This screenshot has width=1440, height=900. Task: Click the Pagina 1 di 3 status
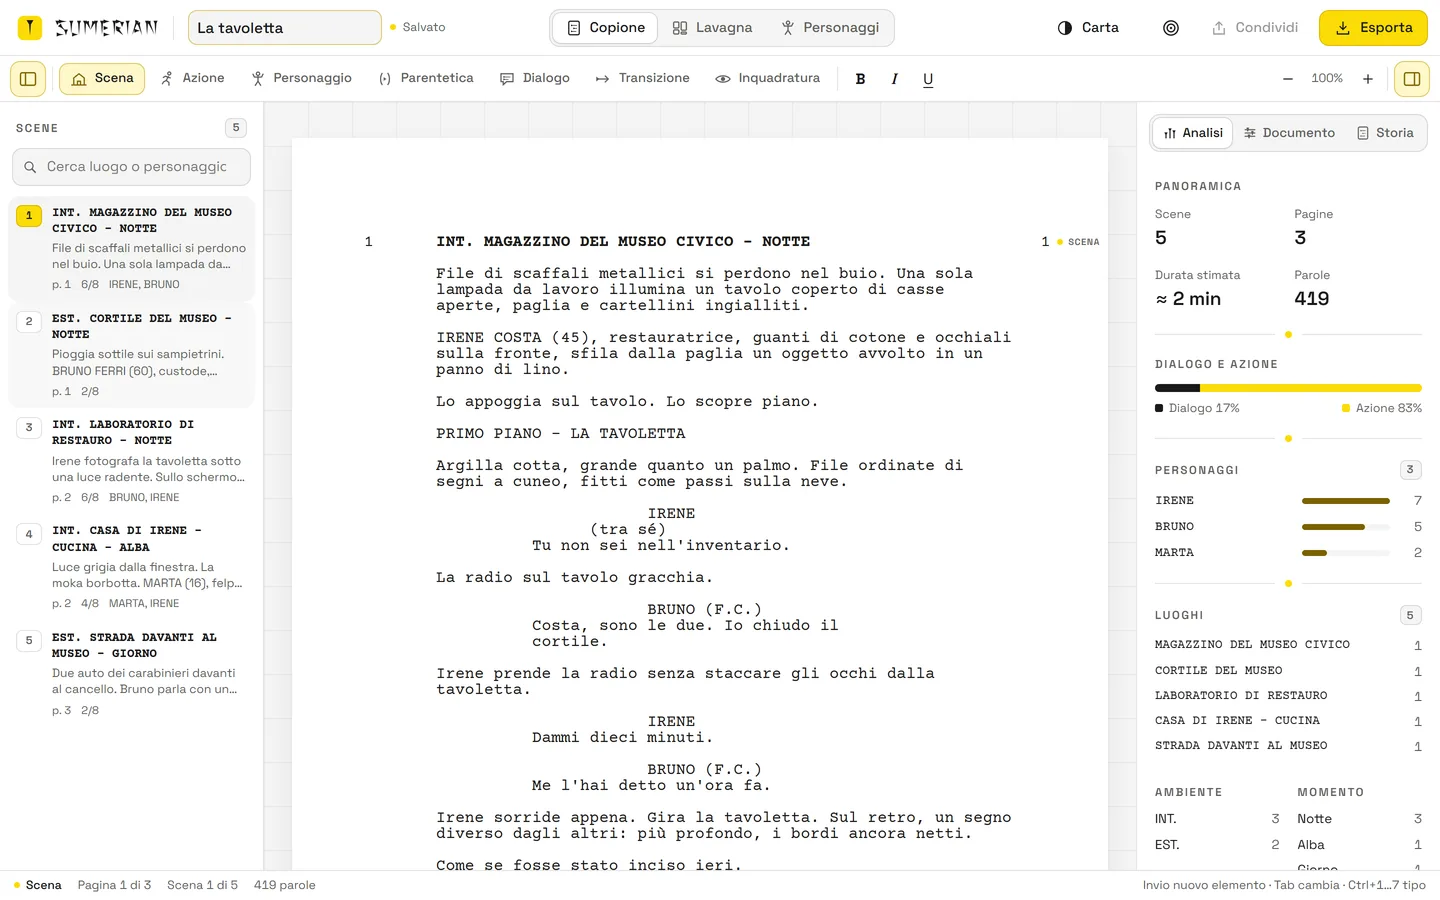[114, 885]
